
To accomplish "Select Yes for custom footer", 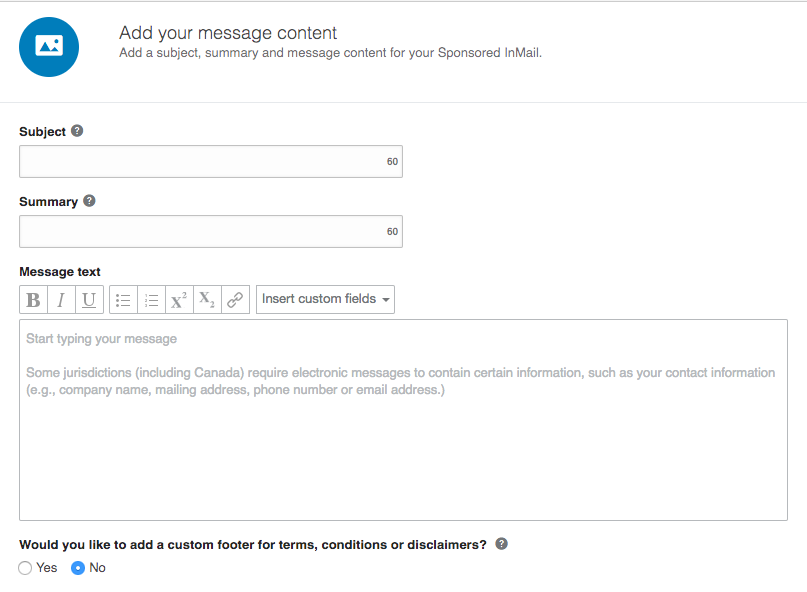I will coord(25,568).
